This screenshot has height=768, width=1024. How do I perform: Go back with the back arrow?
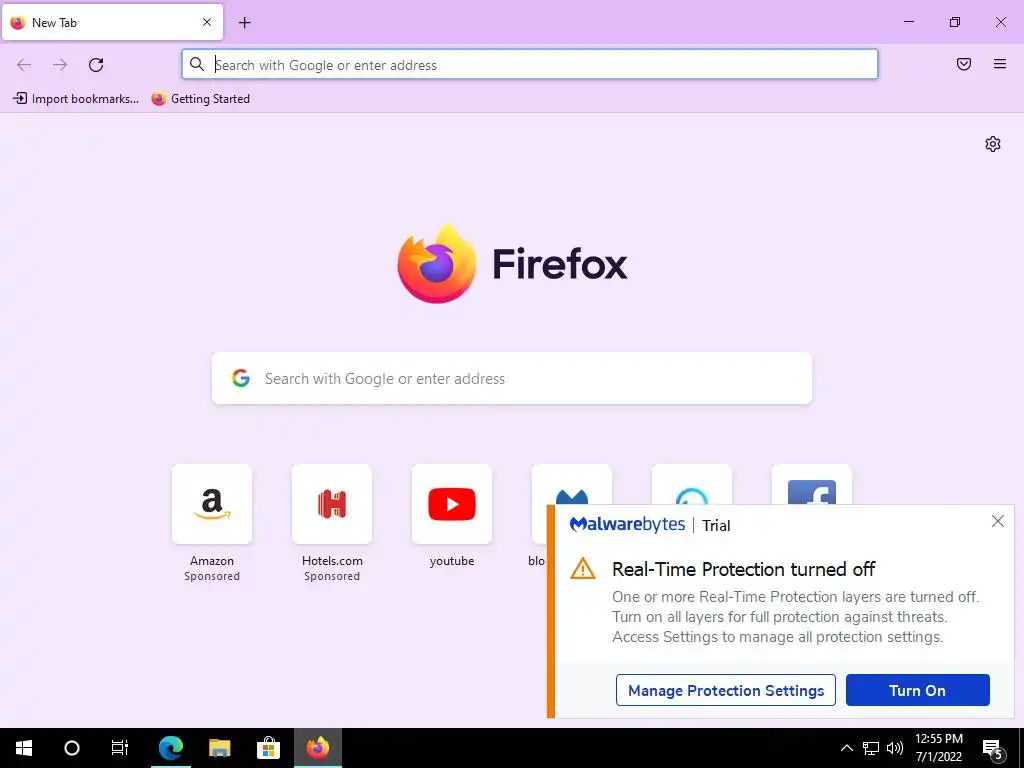click(24, 65)
